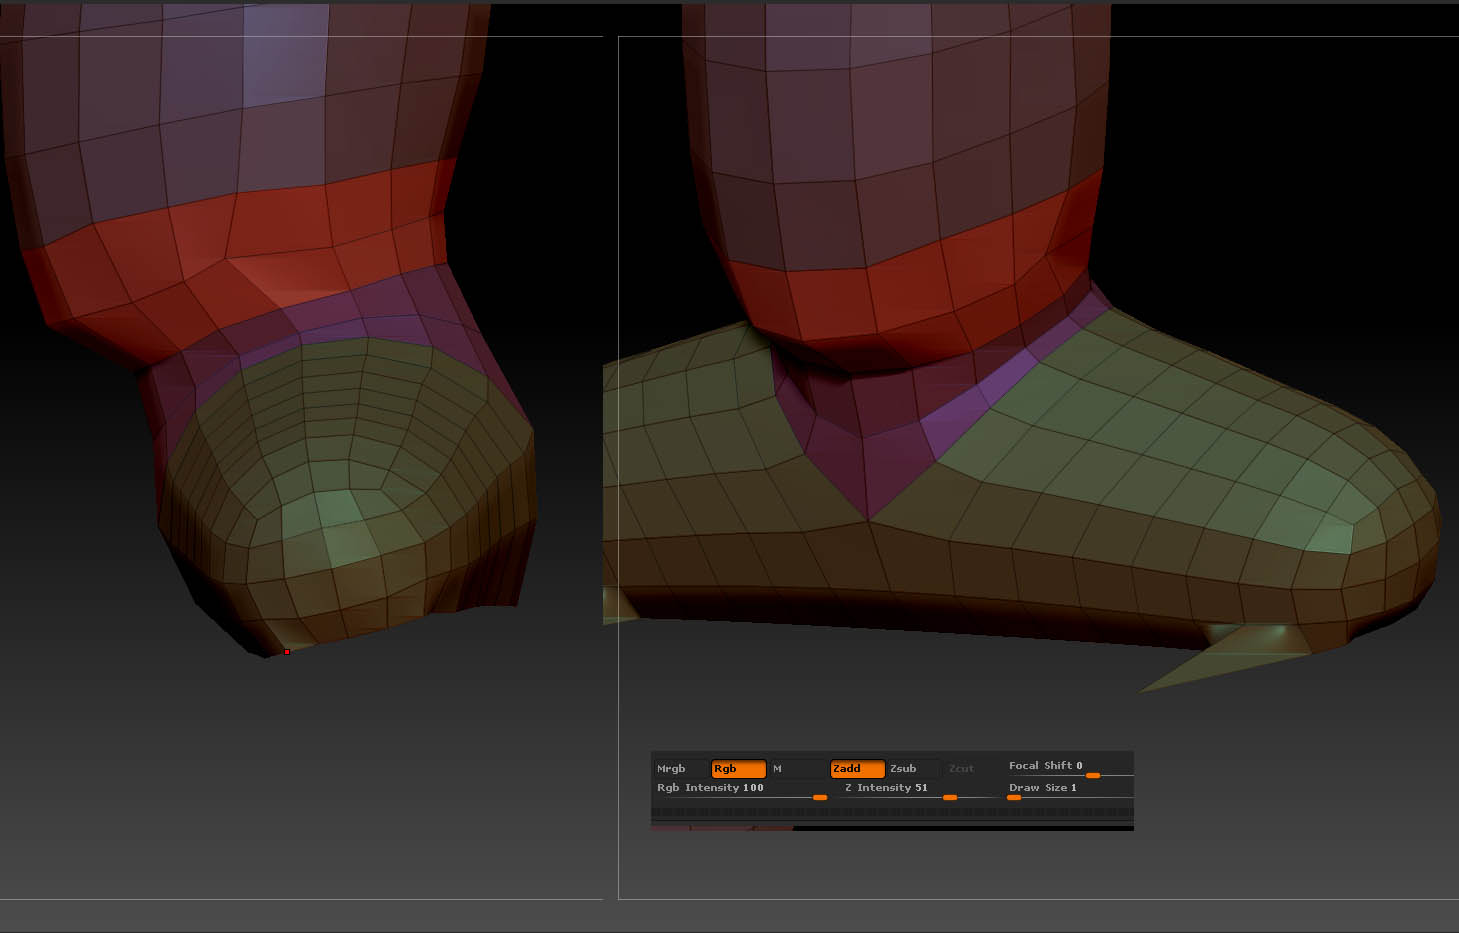Select the grayed-out Zcut mode button
This screenshot has height=933, width=1459.
coord(960,768)
